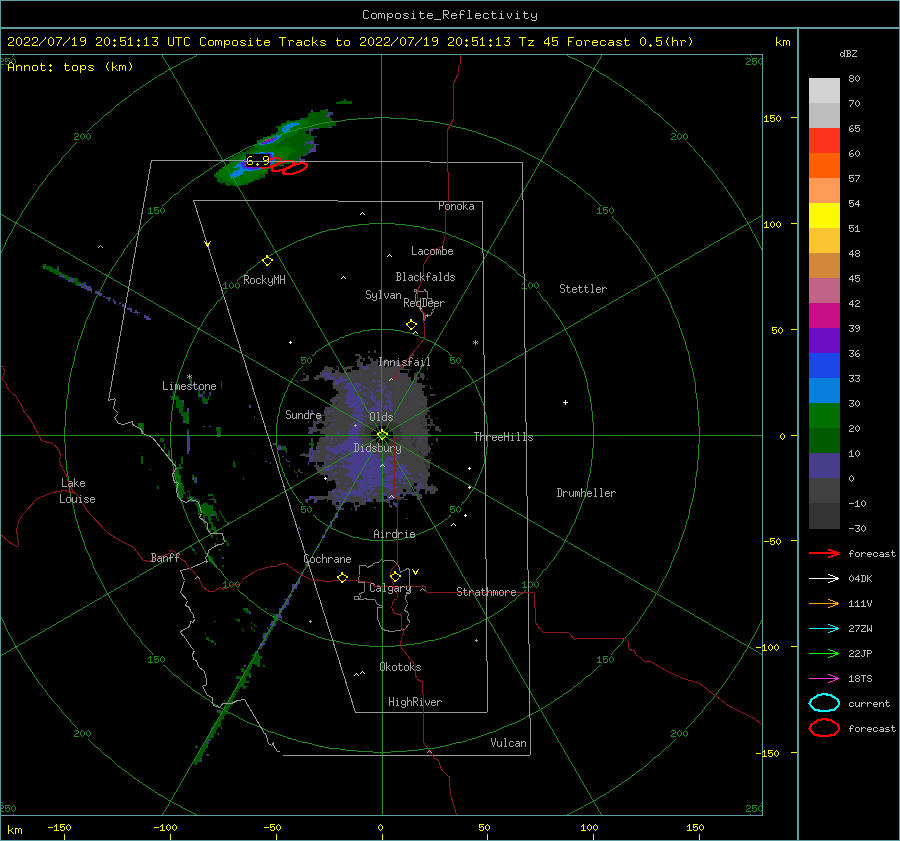Click the dBZ colorbar heading
The image size is (900, 841).
(848, 53)
